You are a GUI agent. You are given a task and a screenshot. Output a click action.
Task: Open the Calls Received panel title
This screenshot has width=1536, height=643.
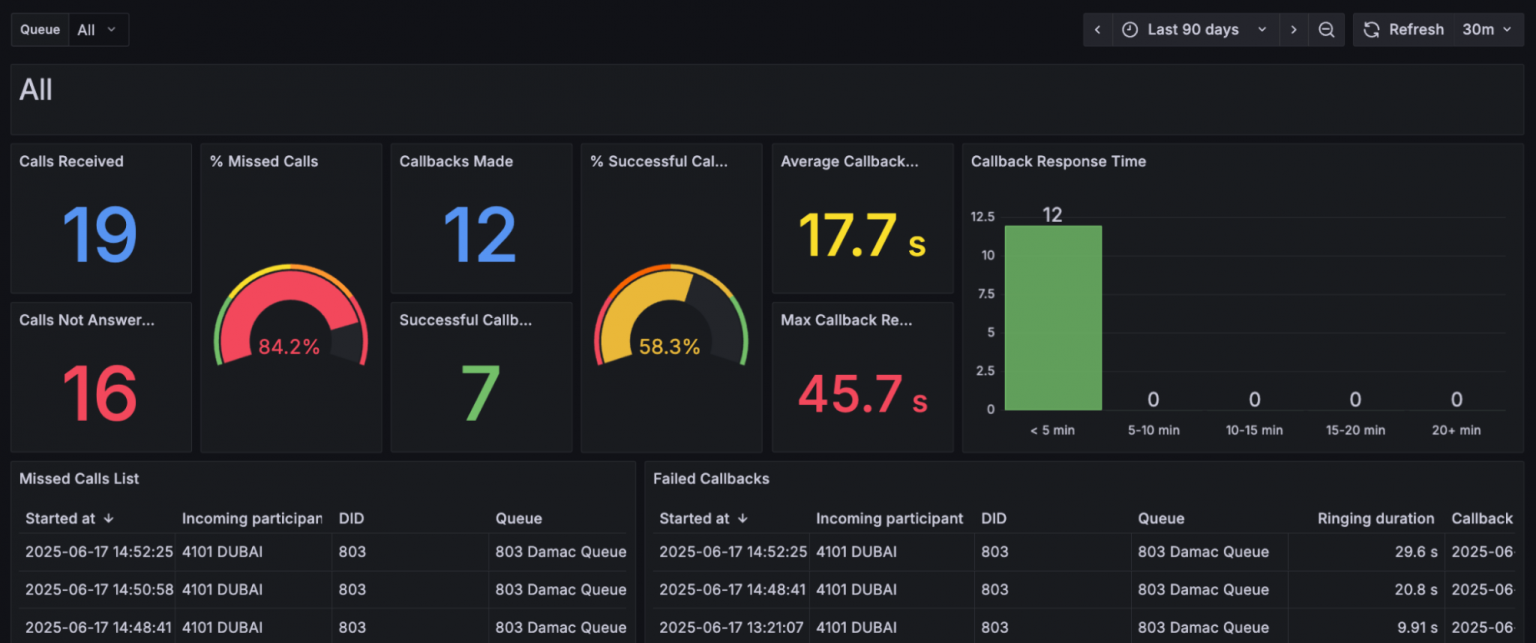point(71,161)
